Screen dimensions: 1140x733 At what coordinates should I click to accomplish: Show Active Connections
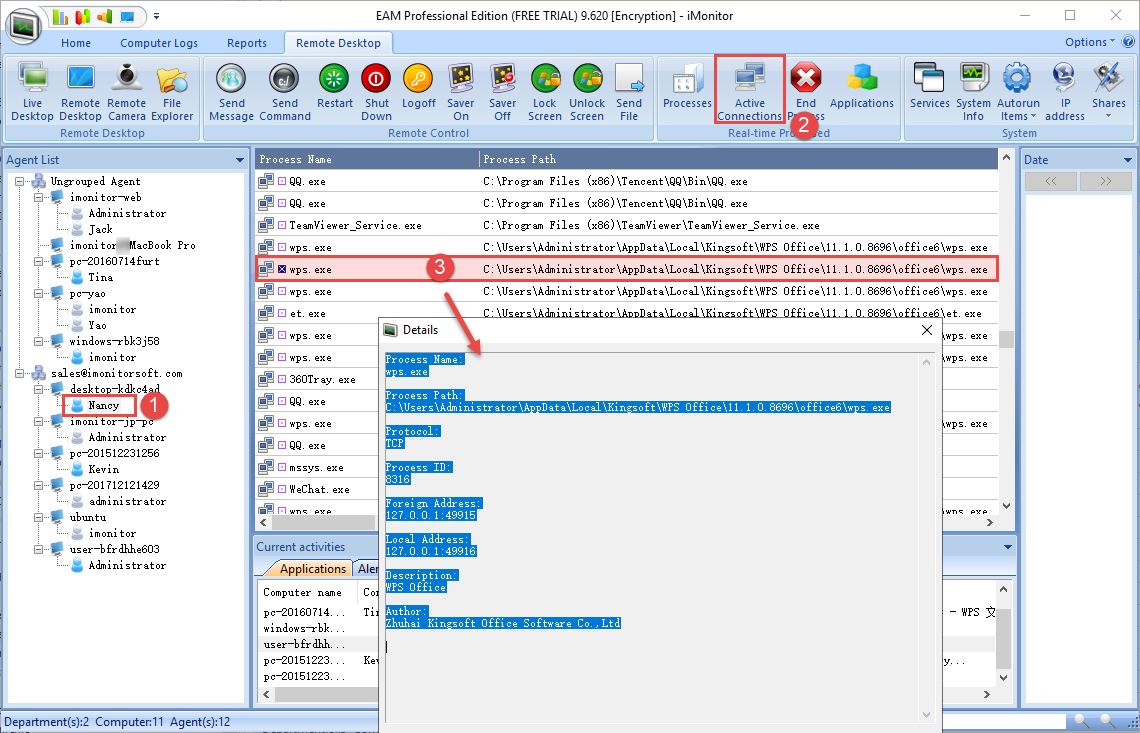(x=750, y=92)
